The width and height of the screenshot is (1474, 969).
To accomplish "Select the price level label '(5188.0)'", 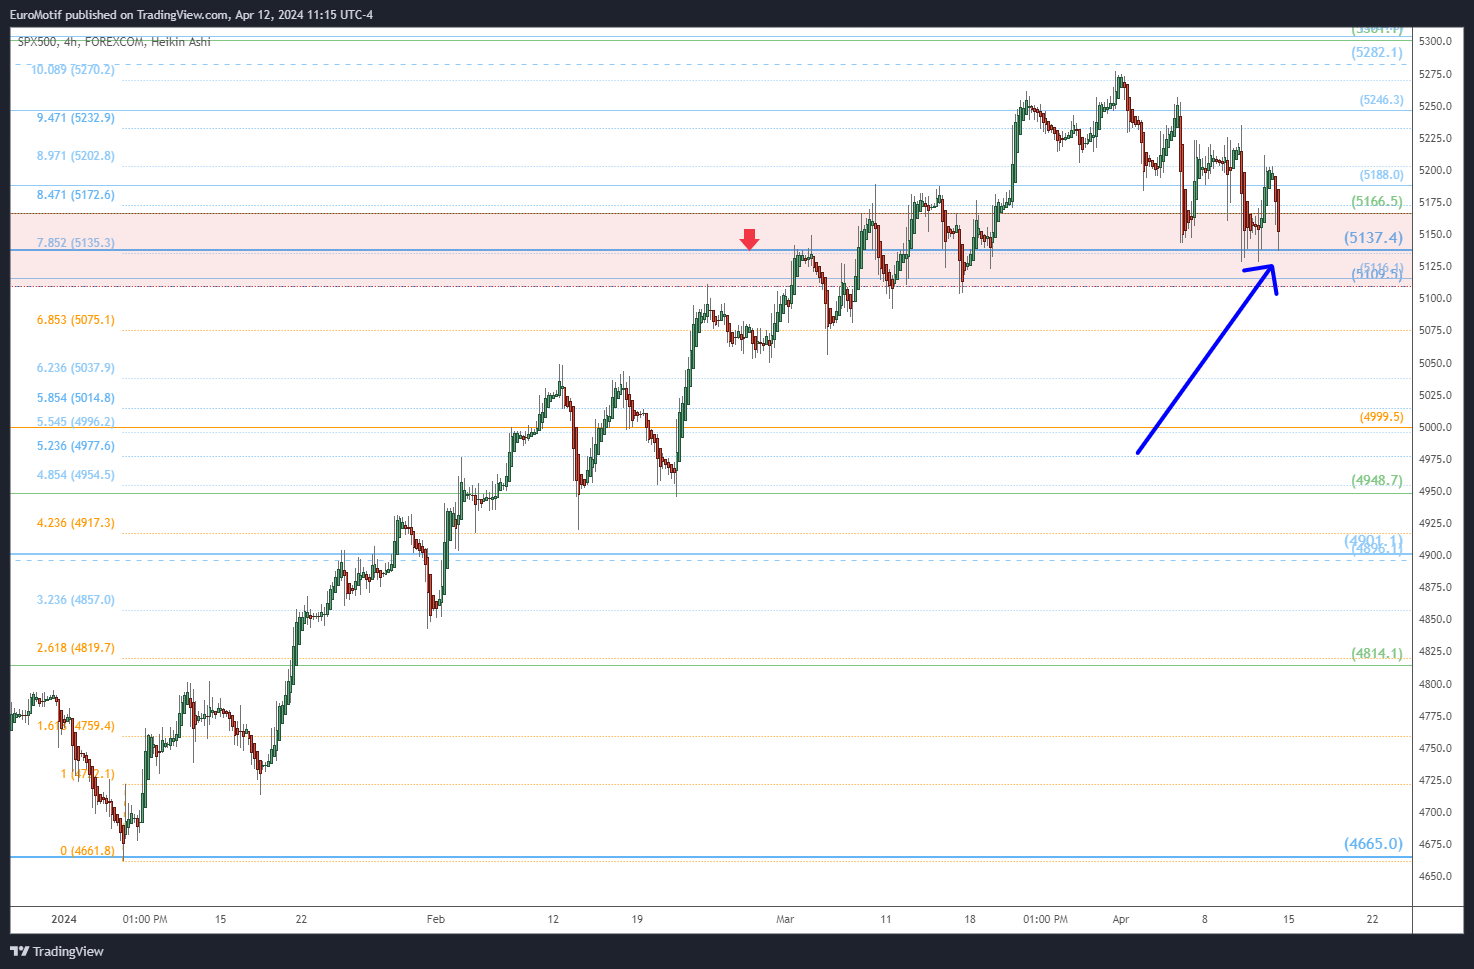I will (x=1381, y=175).
